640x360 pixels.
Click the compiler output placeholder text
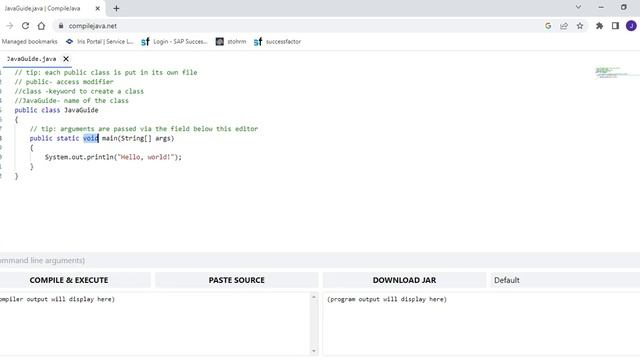pyautogui.click(x=57, y=299)
